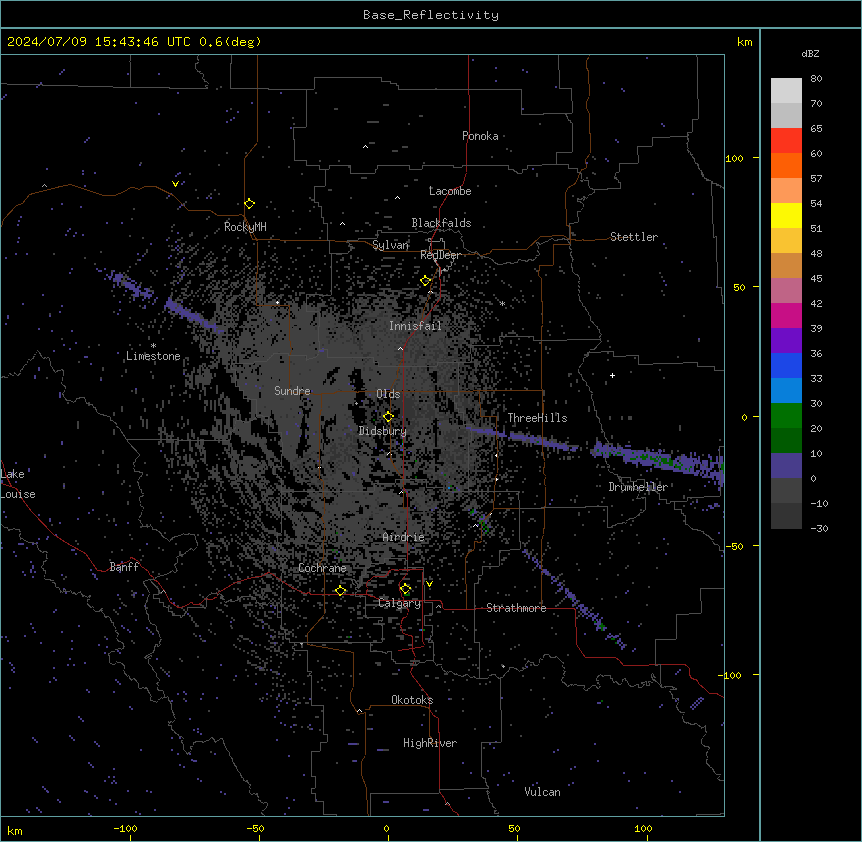Pick the magenta 42-39 dBZ legend swatch

(x=786, y=315)
